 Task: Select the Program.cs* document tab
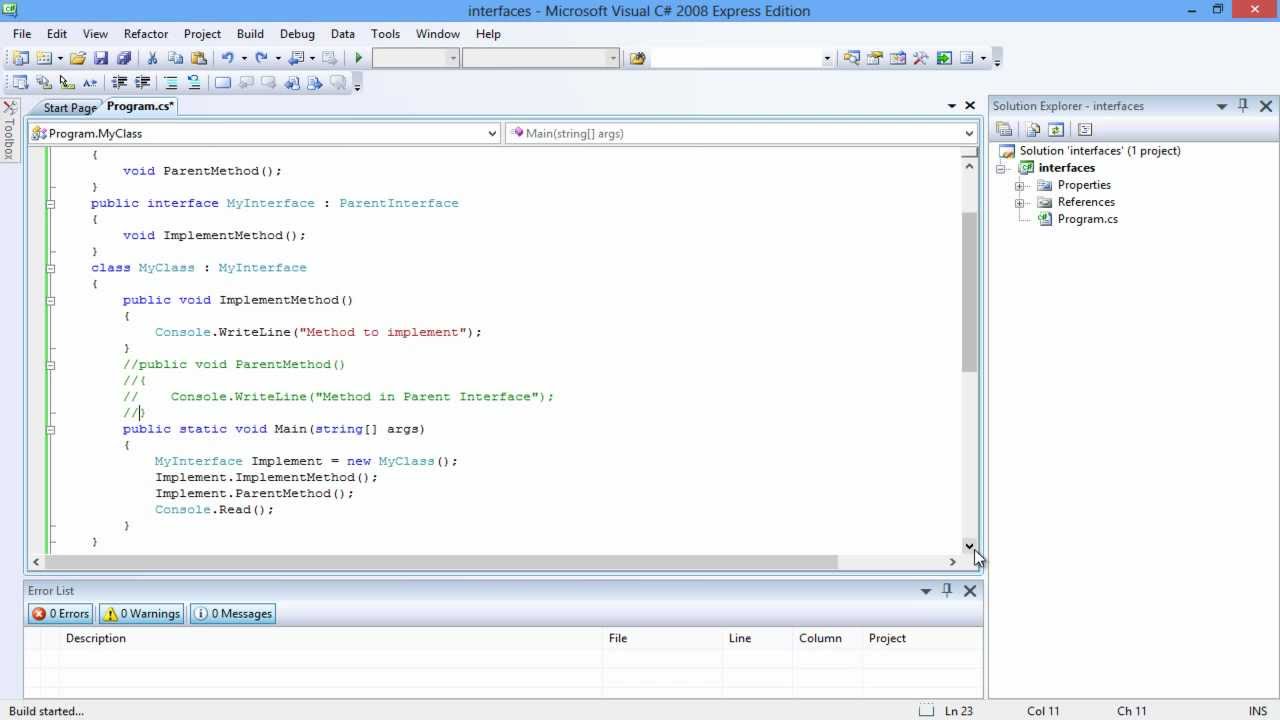tap(140, 106)
